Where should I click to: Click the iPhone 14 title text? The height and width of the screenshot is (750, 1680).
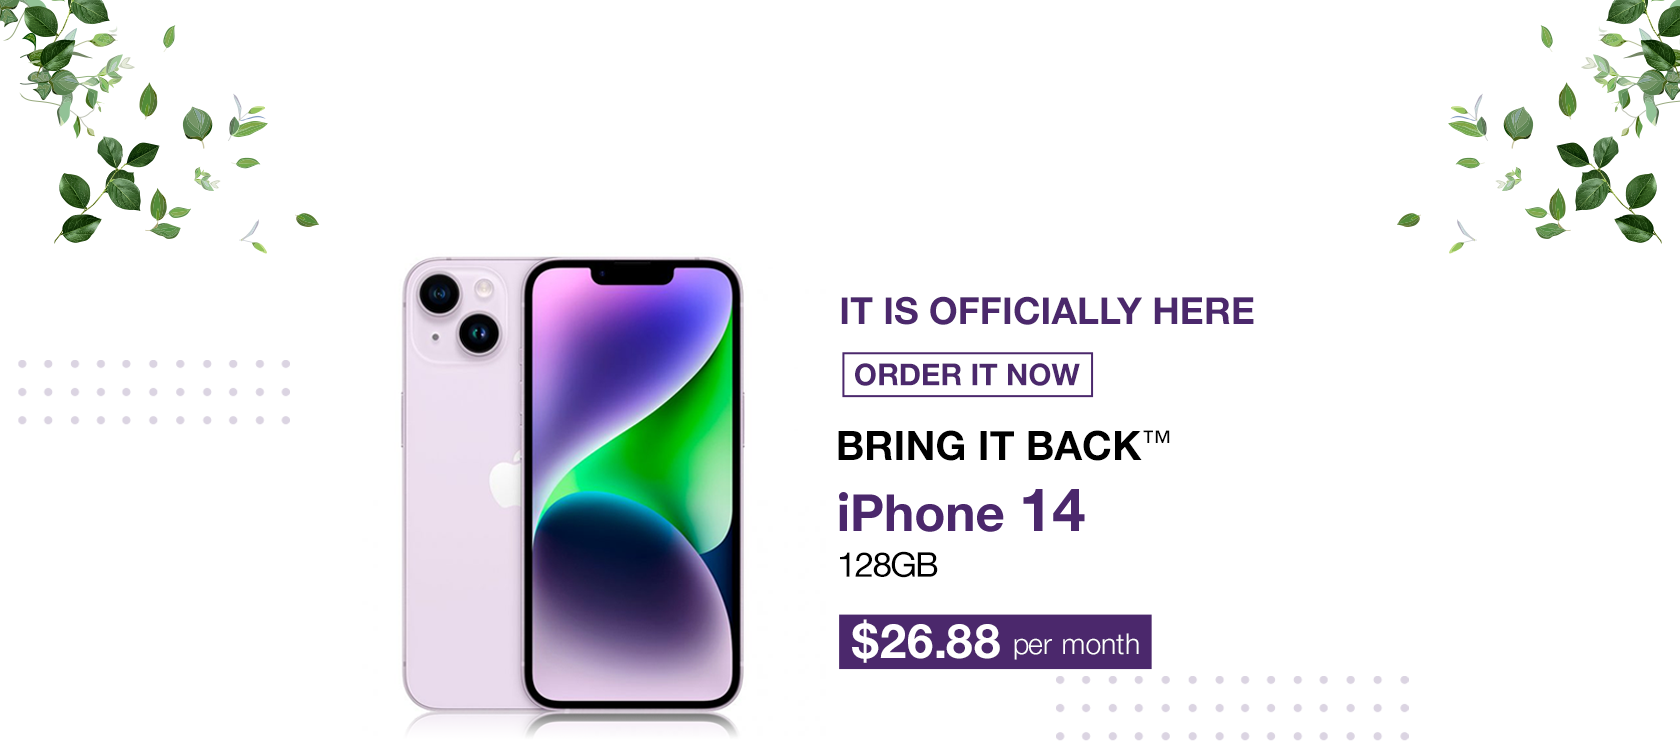pyautogui.click(x=961, y=512)
